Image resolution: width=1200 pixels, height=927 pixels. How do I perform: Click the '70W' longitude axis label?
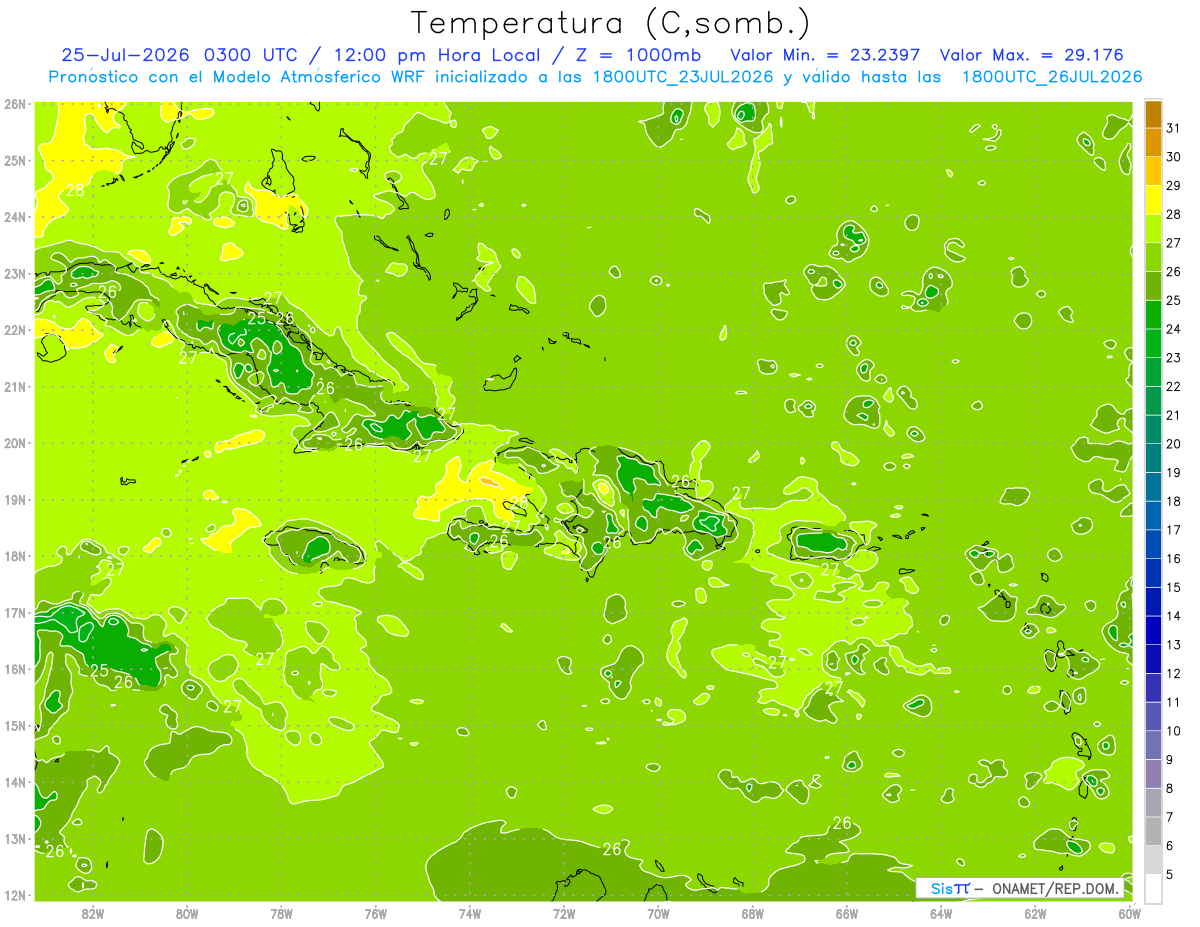tap(658, 913)
